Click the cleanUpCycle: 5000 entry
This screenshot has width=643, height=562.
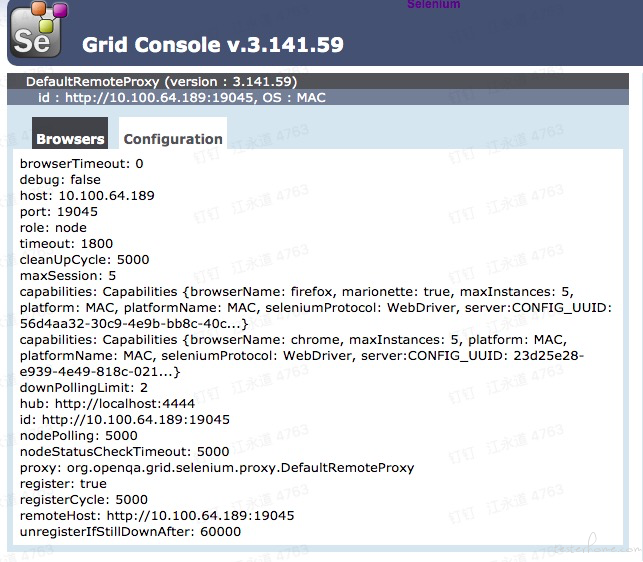84,260
